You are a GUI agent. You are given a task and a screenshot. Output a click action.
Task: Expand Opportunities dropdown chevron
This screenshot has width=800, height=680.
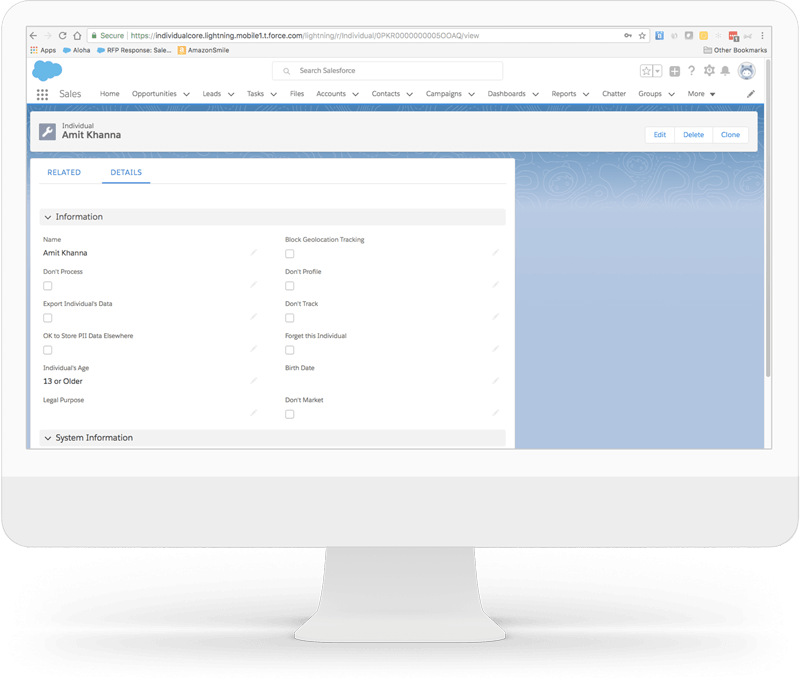(186, 94)
